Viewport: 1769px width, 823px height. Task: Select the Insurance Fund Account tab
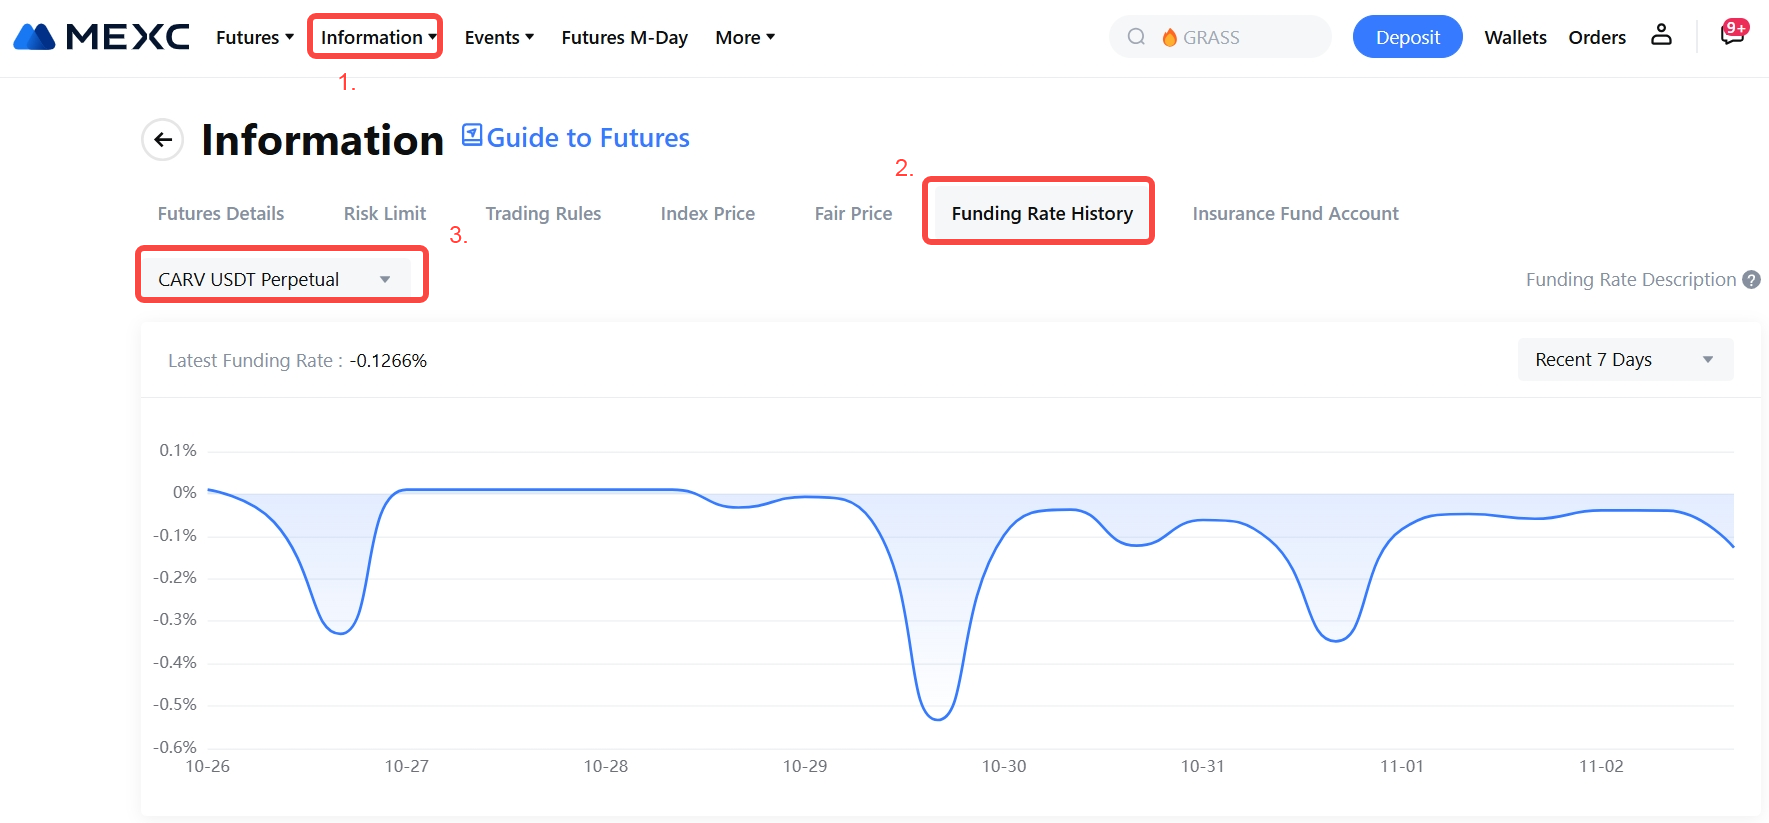click(x=1295, y=213)
